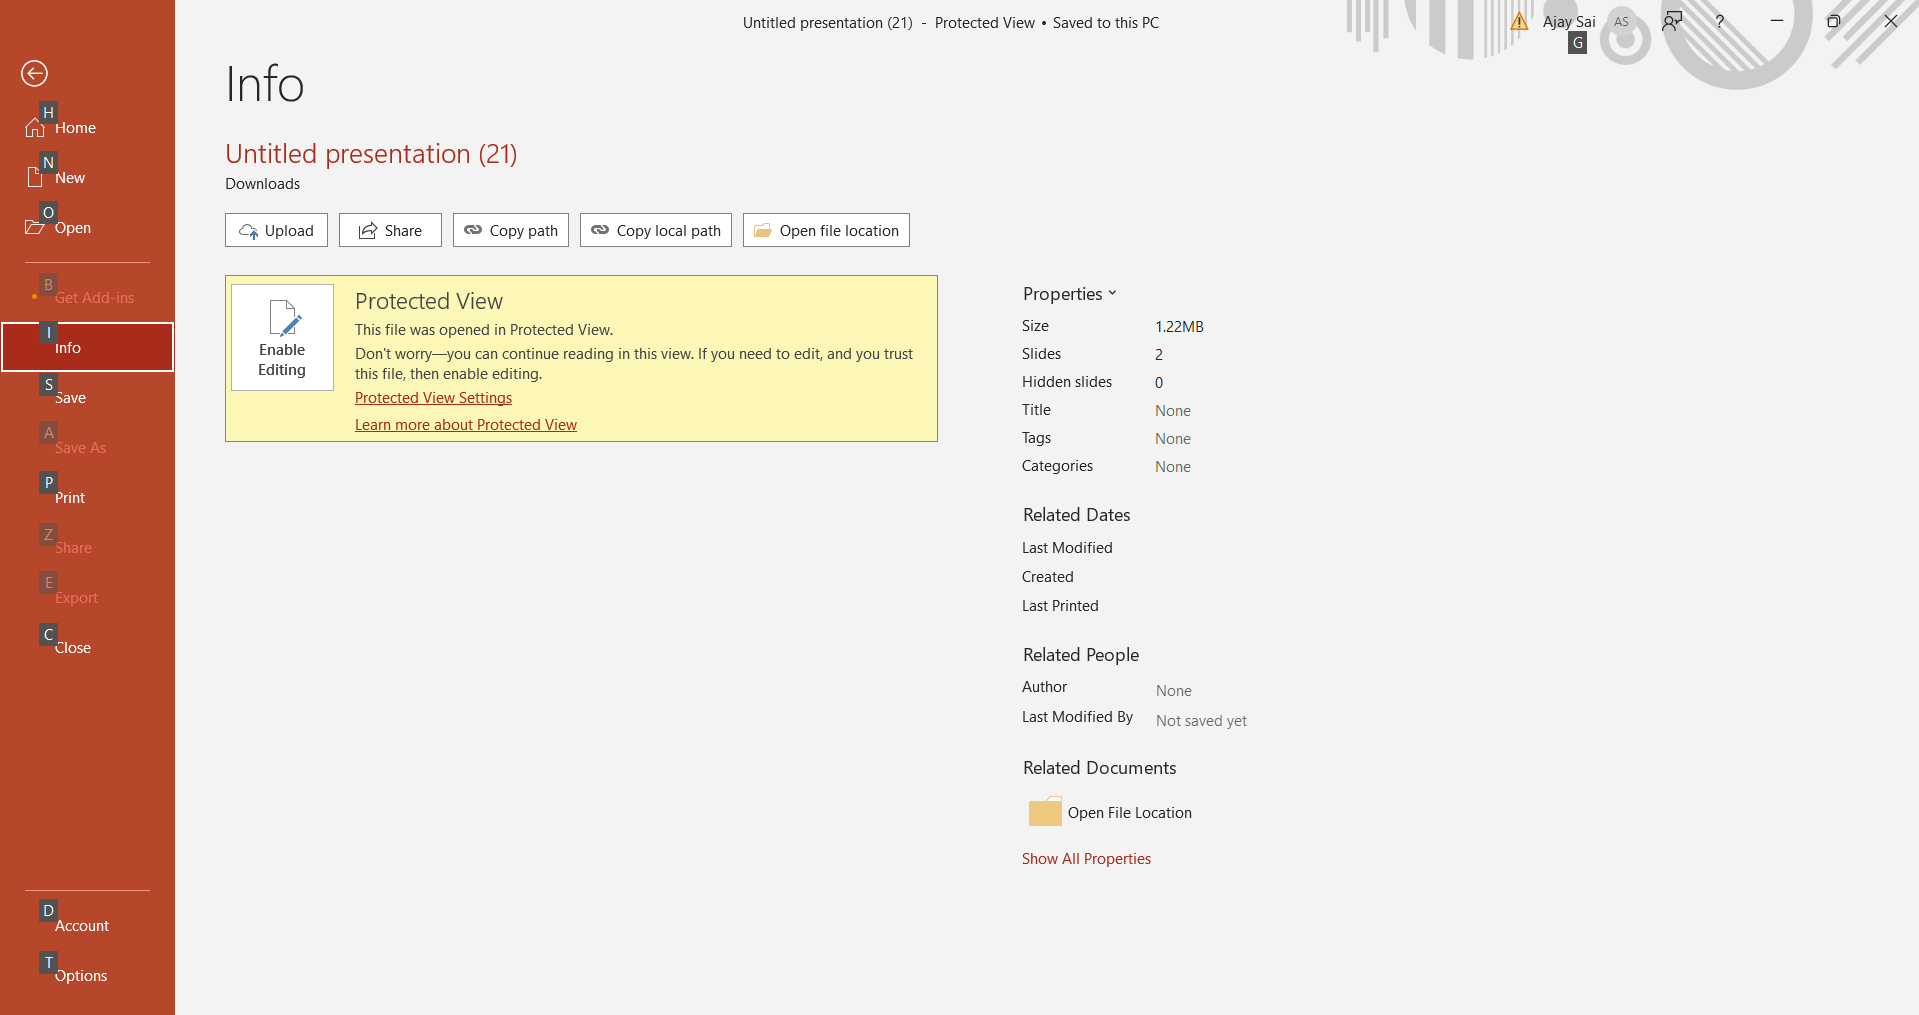
Task: Click the Open folder icon in sidebar
Action: point(35,227)
